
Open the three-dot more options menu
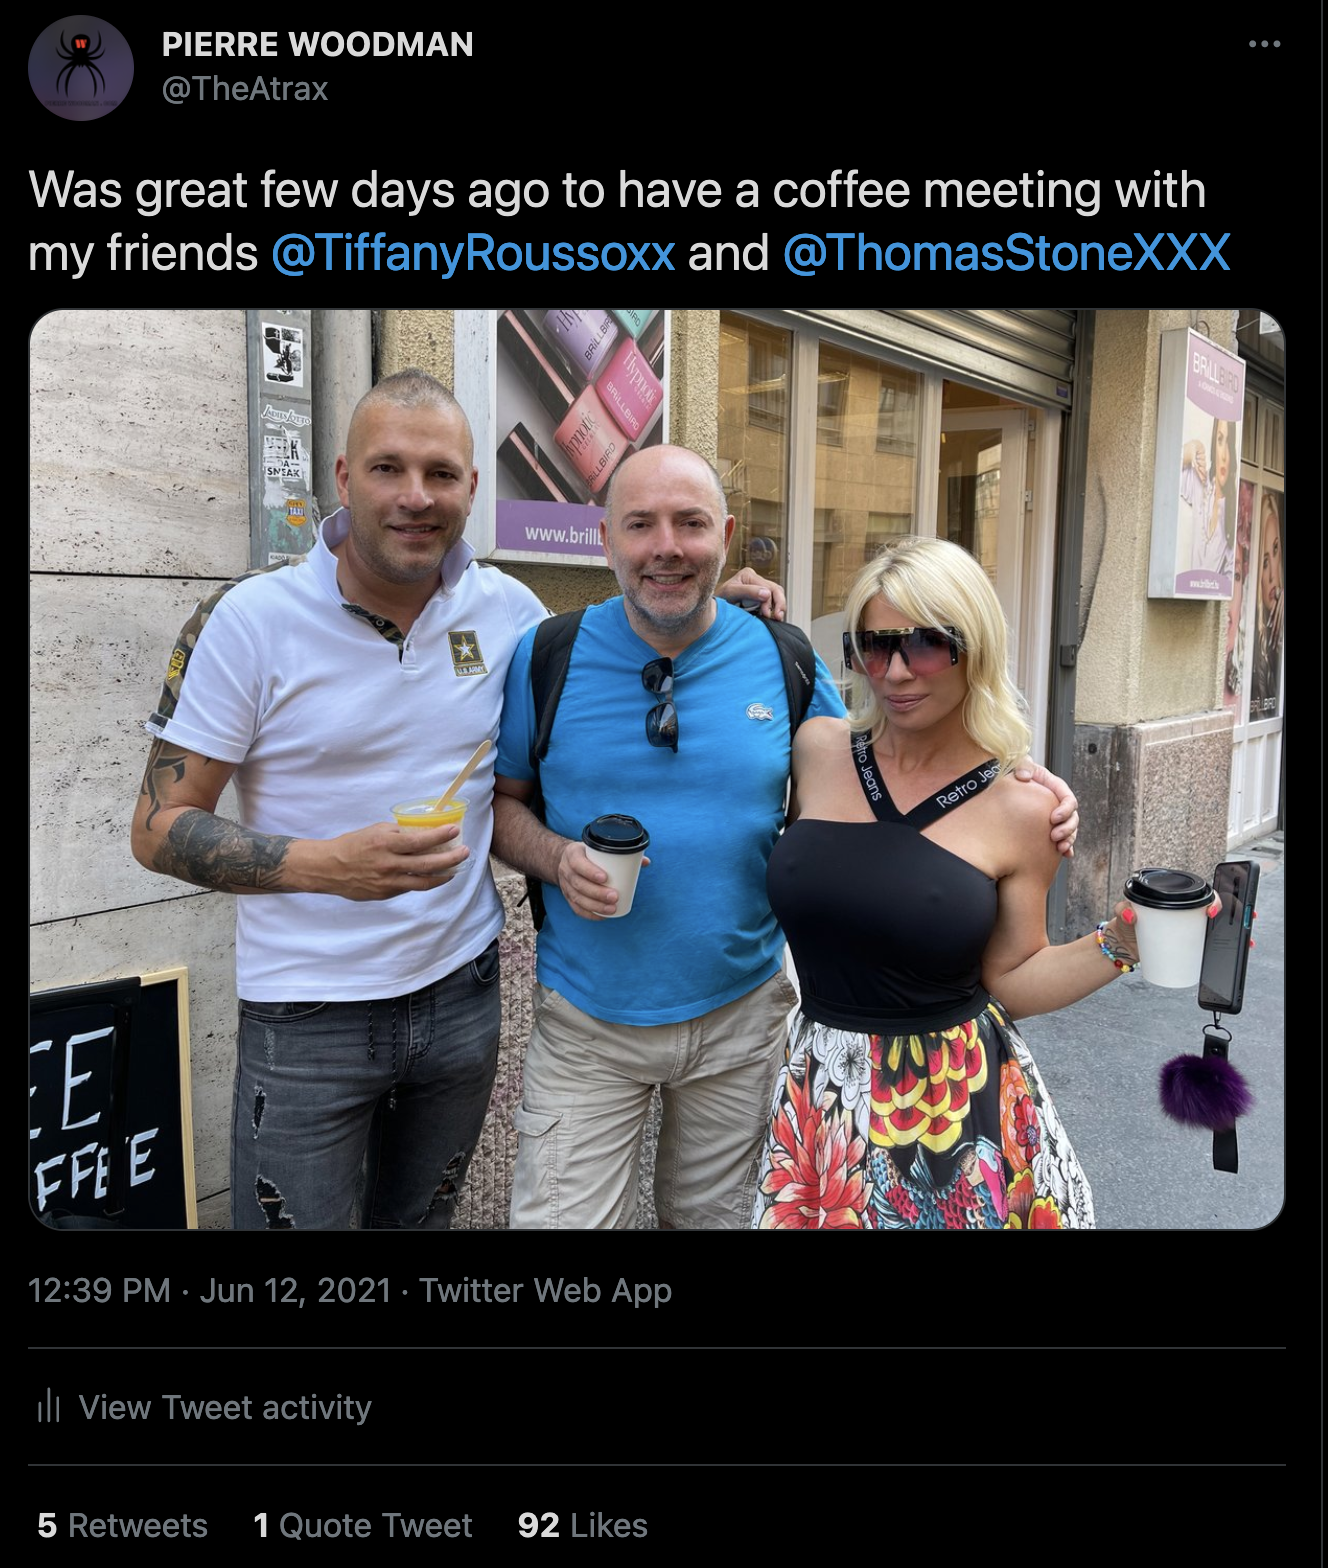[1264, 44]
